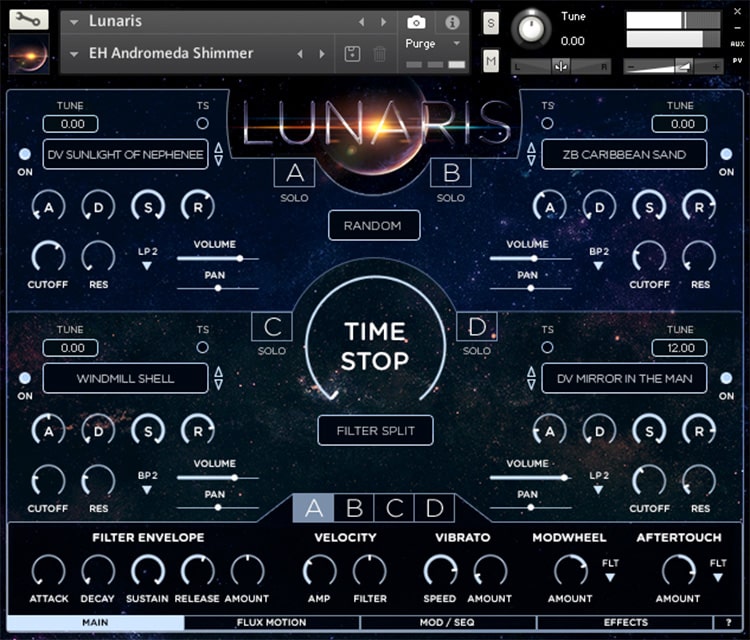
Task: Open the DV SUNLIGHT OF NEPHENEE sound selector
Action: click(125, 154)
